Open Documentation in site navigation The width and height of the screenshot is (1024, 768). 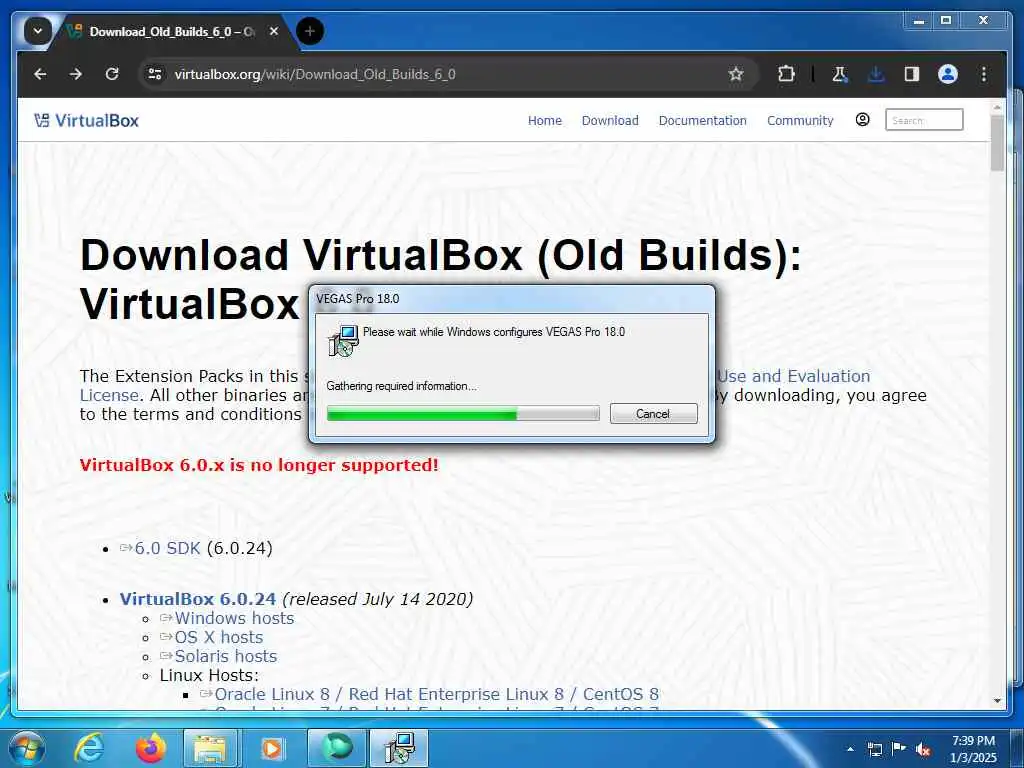pyautogui.click(x=702, y=120)
